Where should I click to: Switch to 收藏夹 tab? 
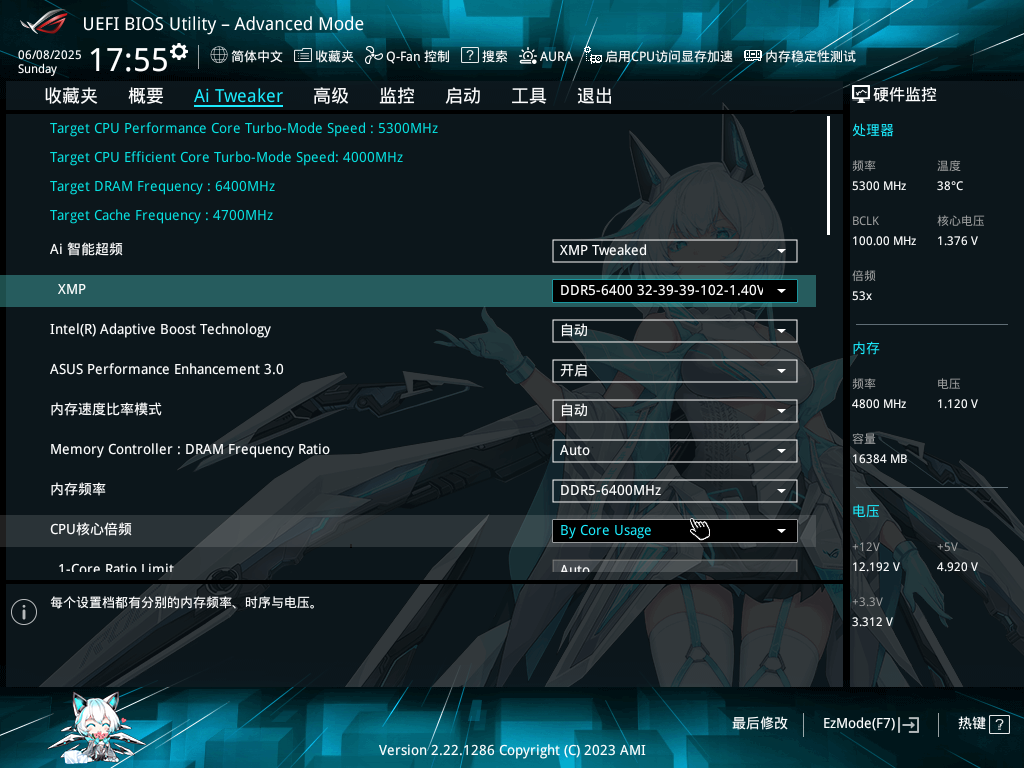tap(71, 96)
